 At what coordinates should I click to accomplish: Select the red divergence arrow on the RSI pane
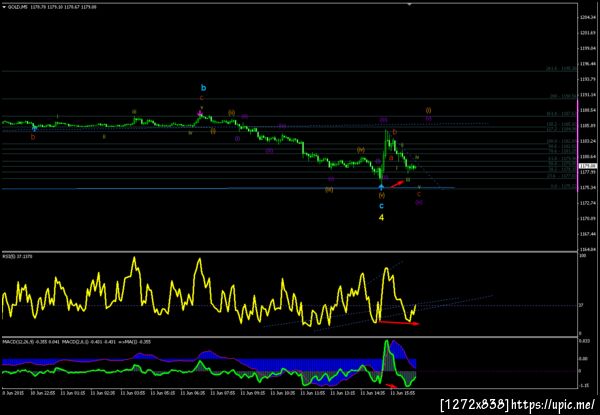tap(399, 323)
